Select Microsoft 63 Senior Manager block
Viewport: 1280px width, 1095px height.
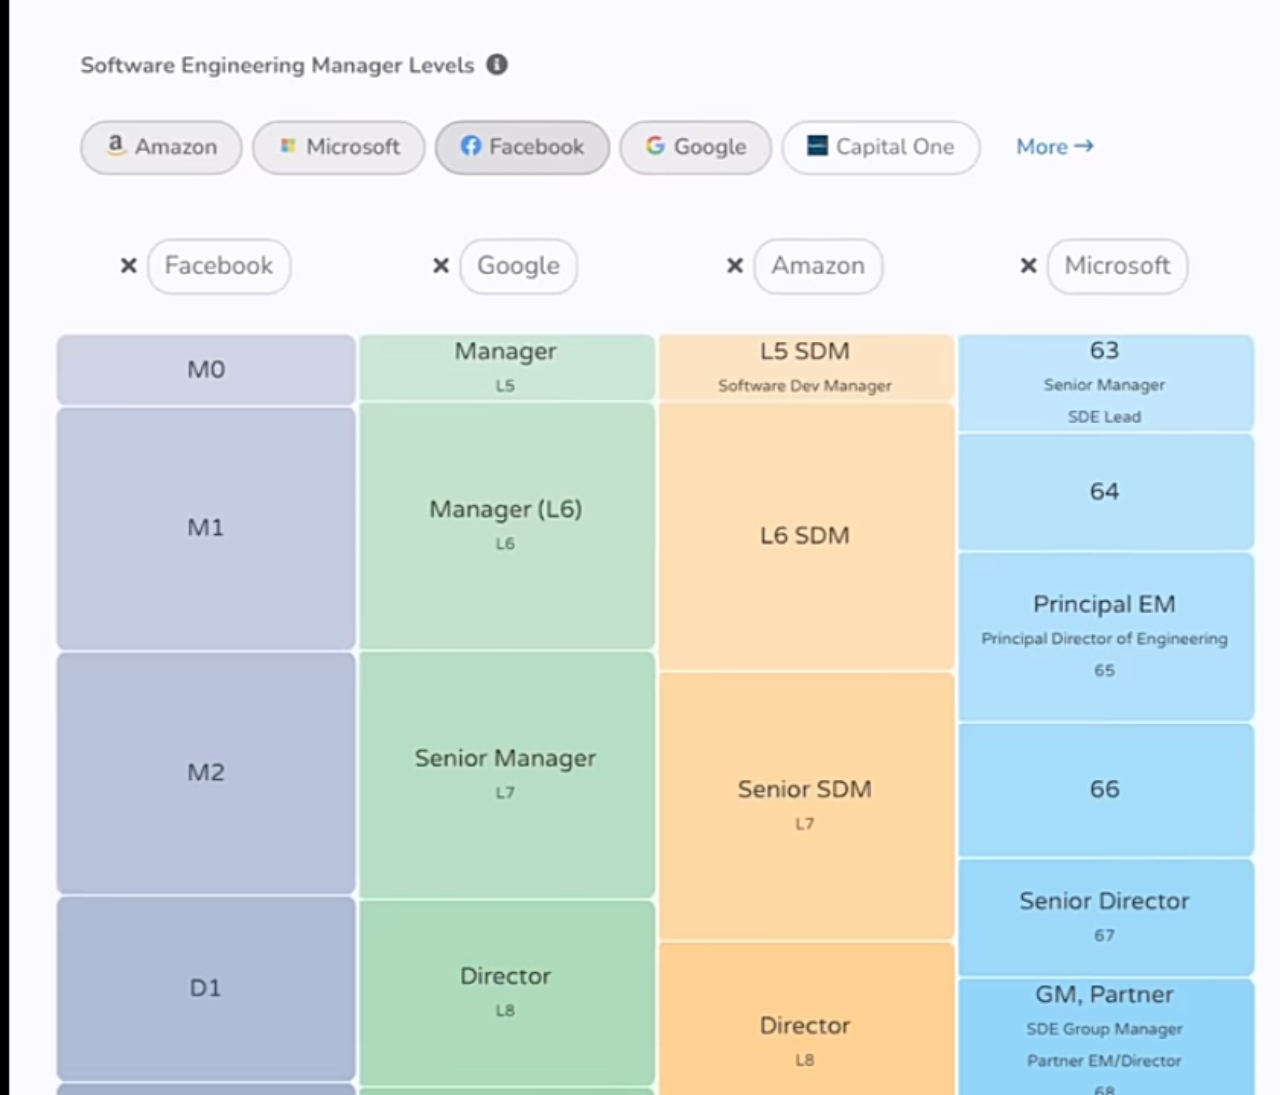[x=1106, y=383]
